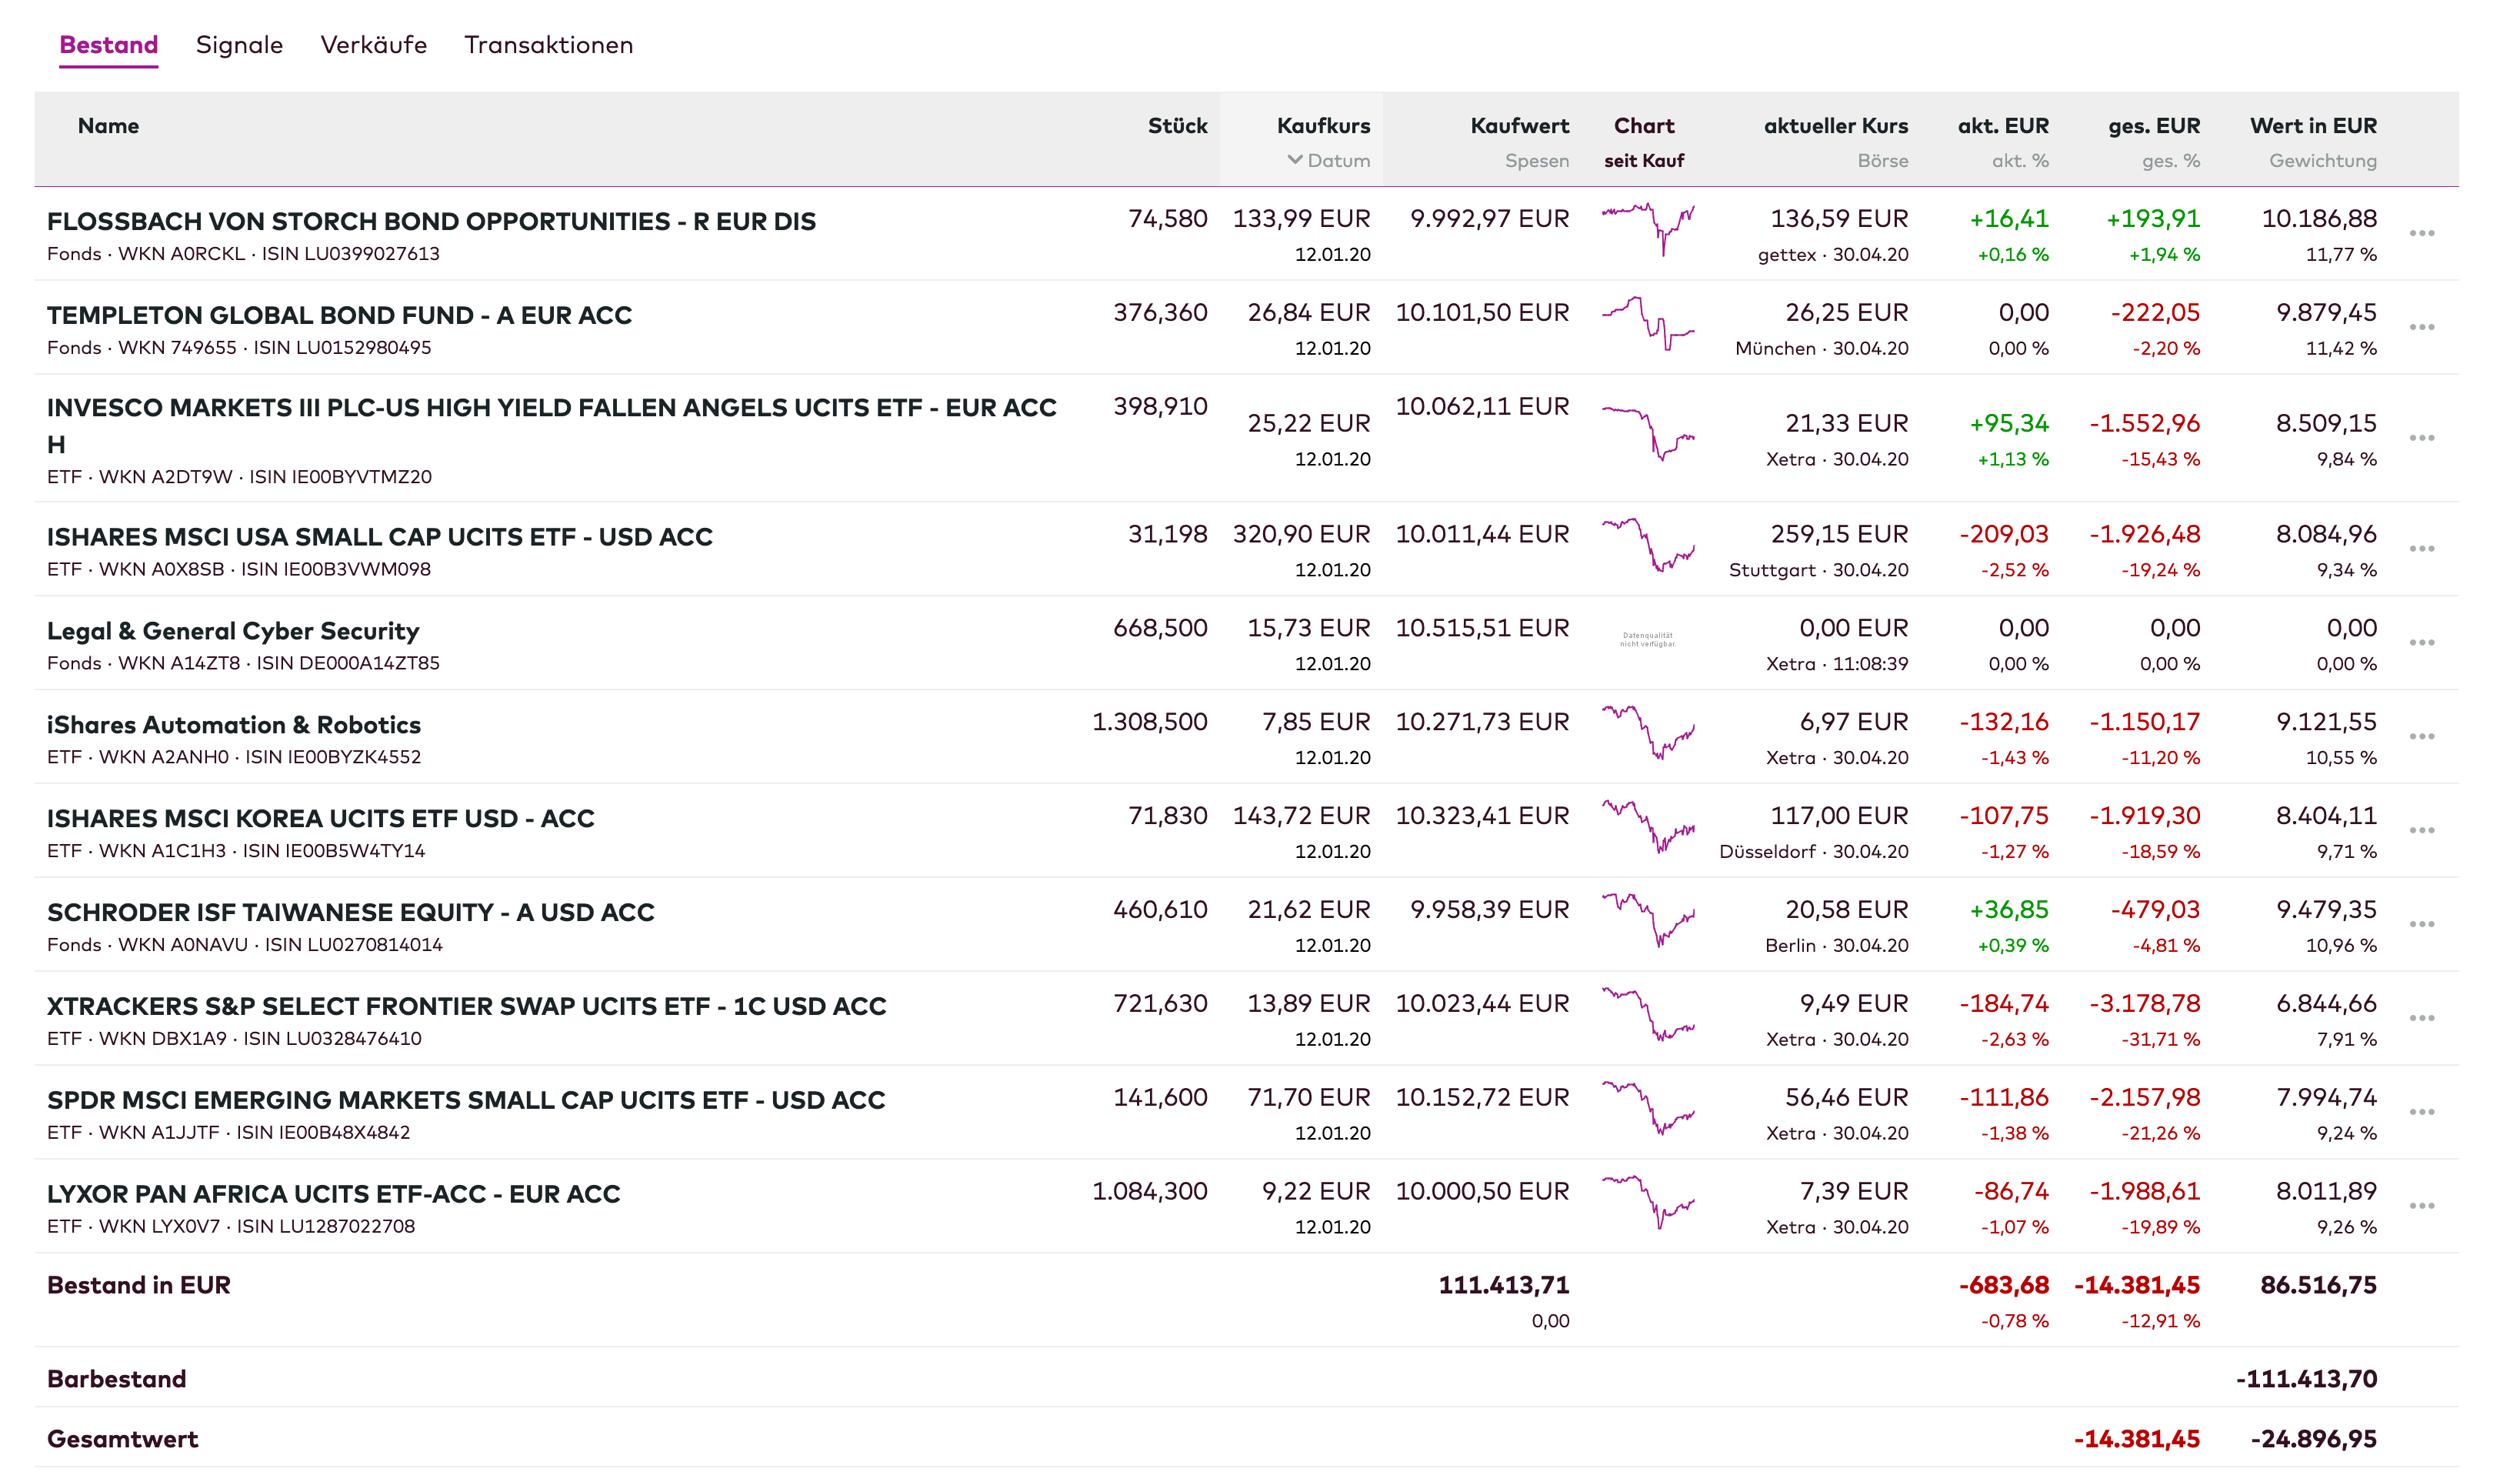This screenshot has width=2520, height=1482.
Task: Open more options for Invesco Fallen Angels ETF
Action: 2421,438
